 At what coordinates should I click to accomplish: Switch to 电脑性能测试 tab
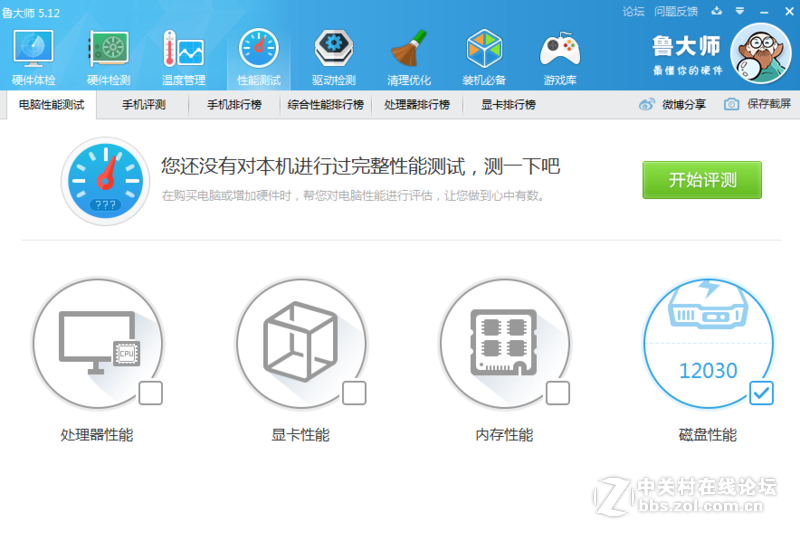pos(52,105)
